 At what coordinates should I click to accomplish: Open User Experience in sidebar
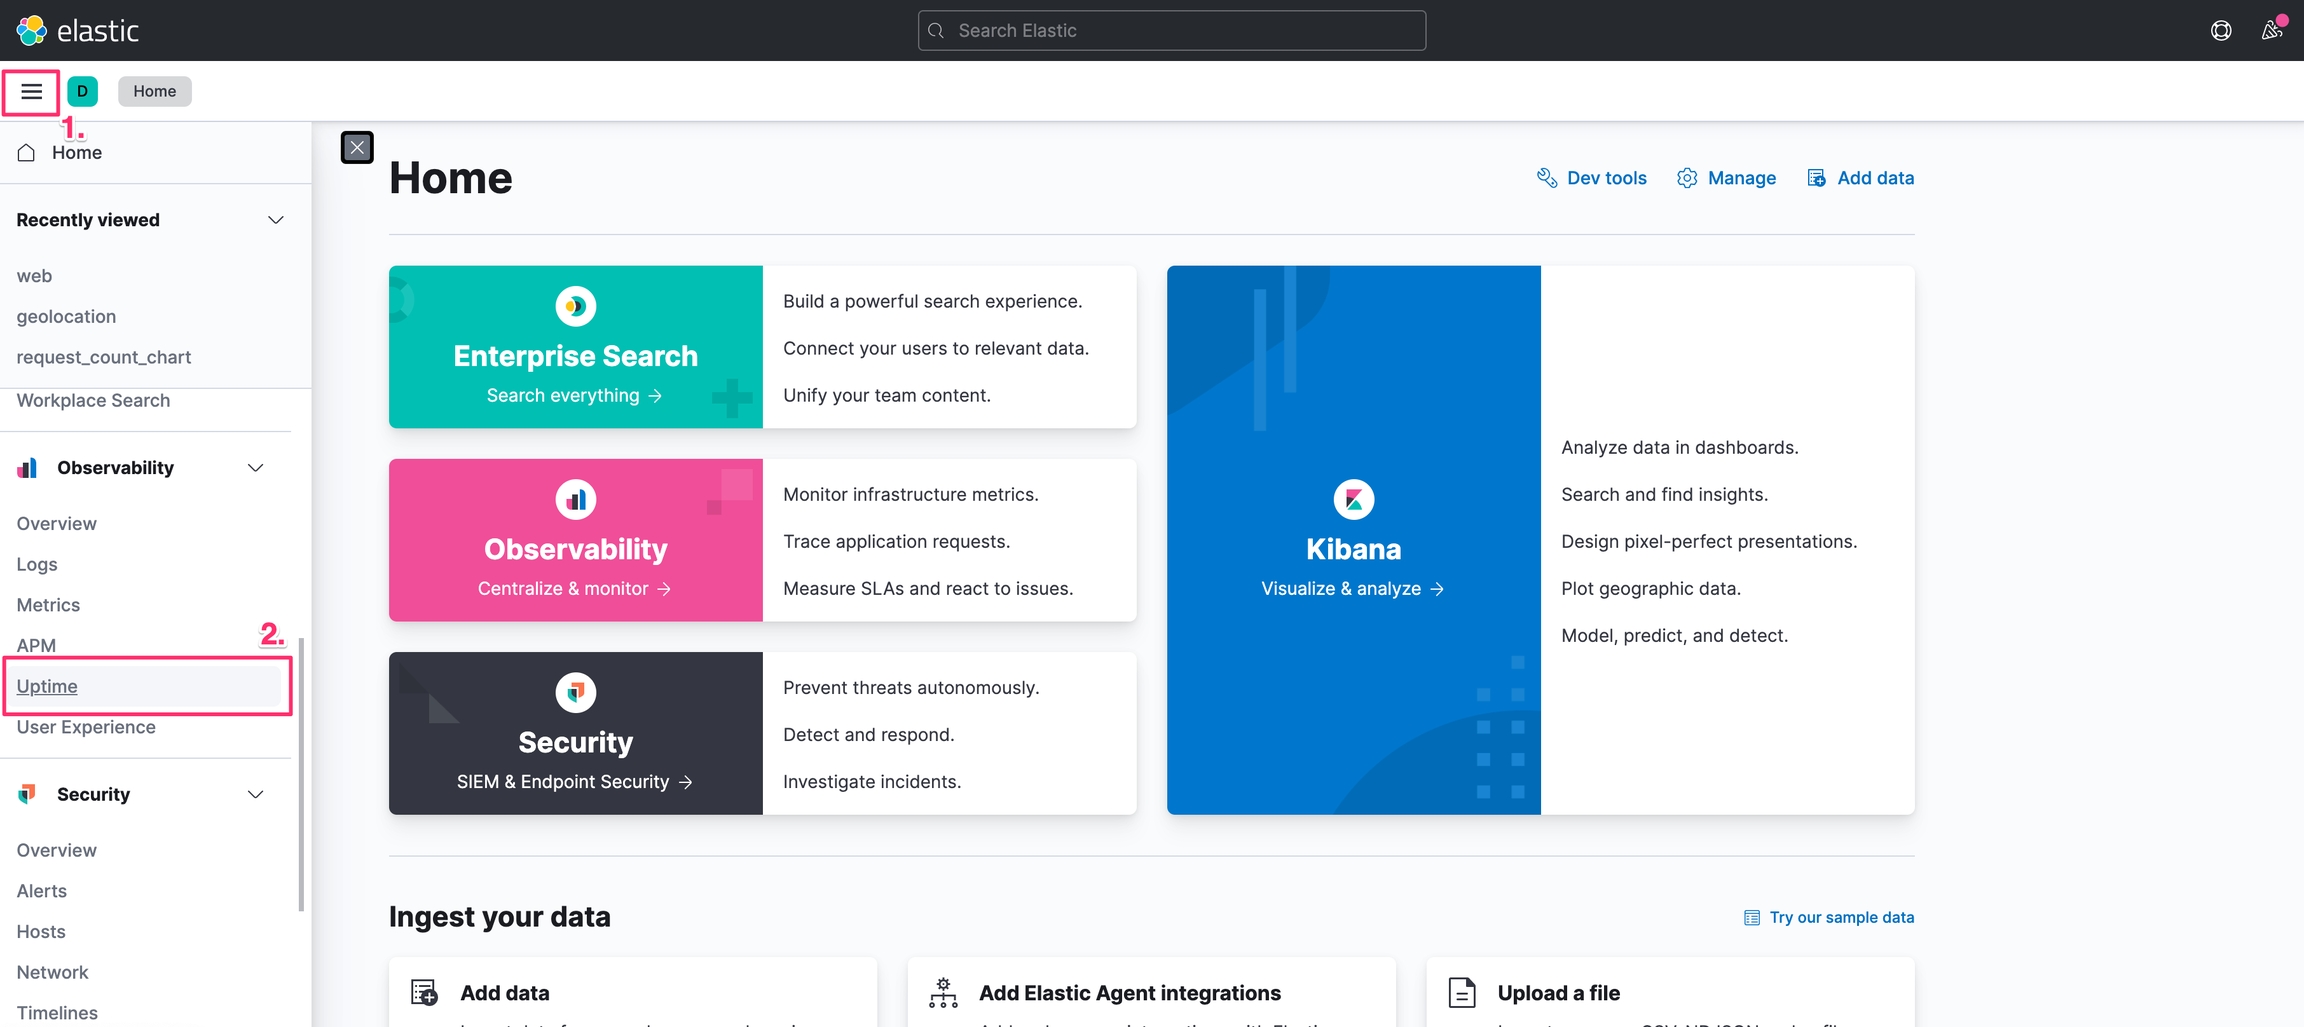[86, 727]
